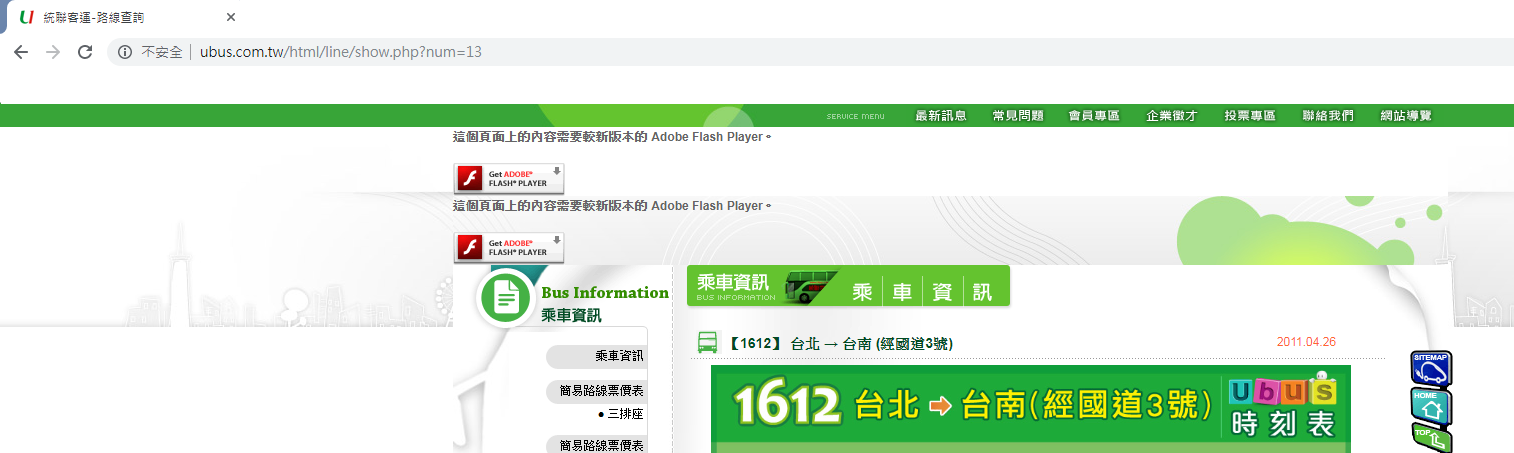Screen dimensions: 1514x453
Task: Click the U favicon on the browser tab
Action: [27, 17]
